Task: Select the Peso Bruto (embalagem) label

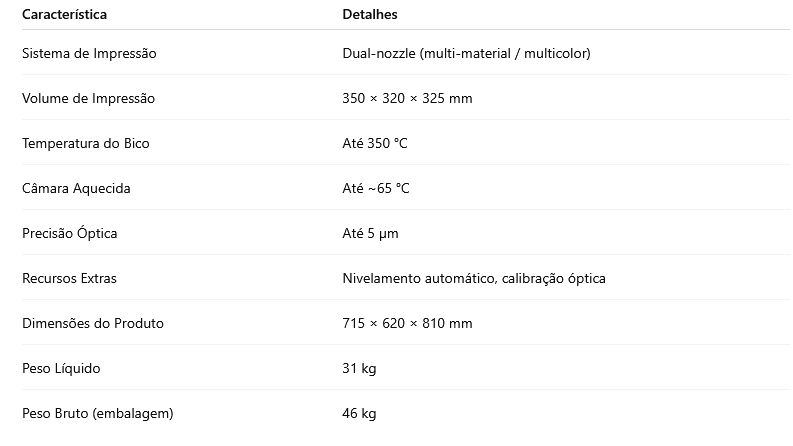Action: 98,414
